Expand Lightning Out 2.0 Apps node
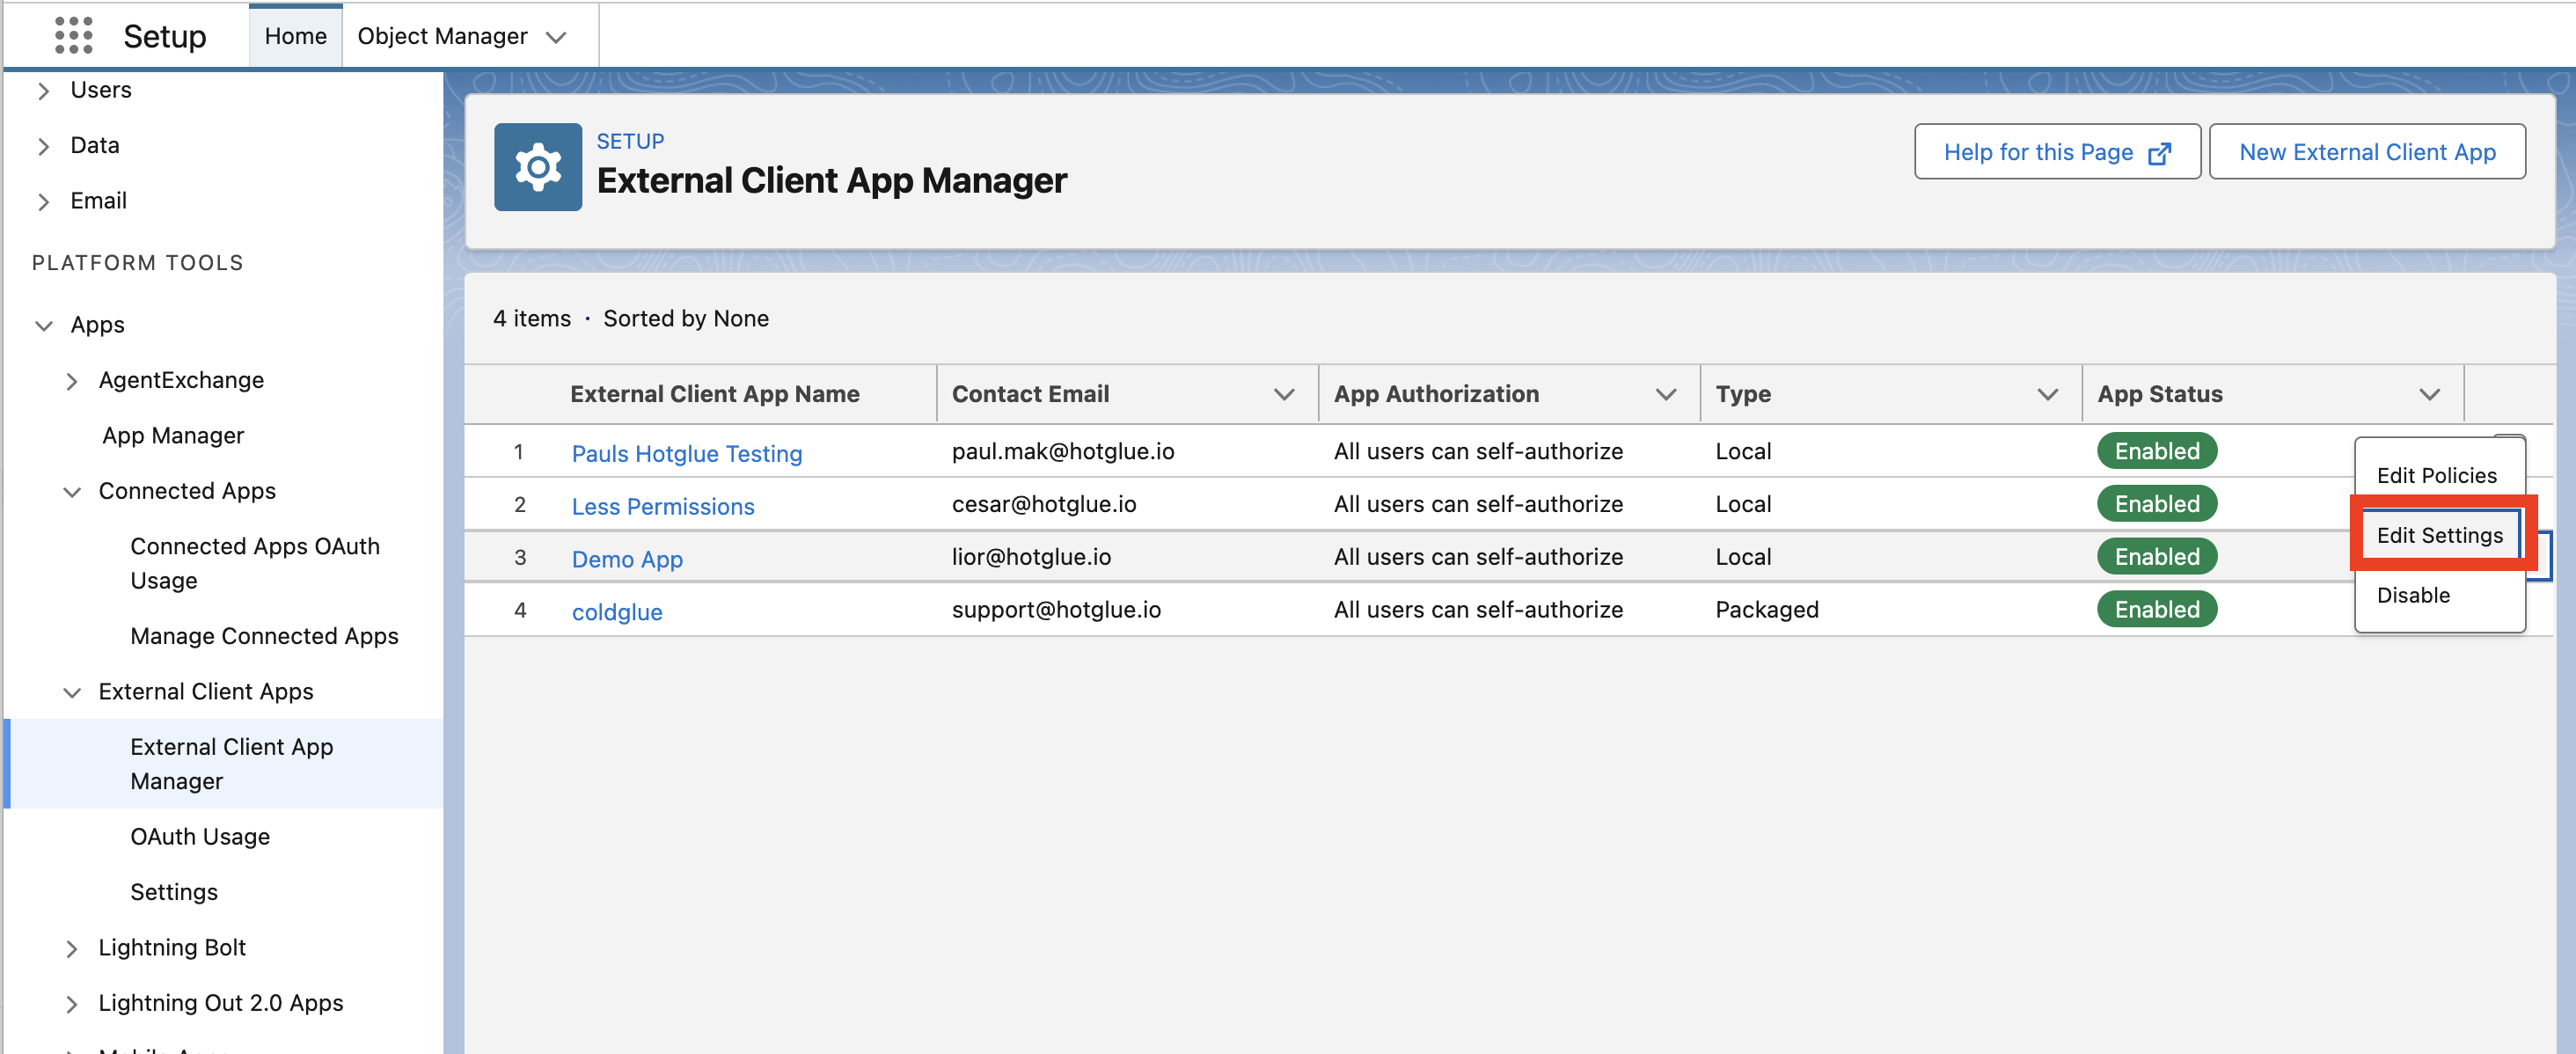This screenshot has height=1054, width=2576. [x=71, y=1004]
